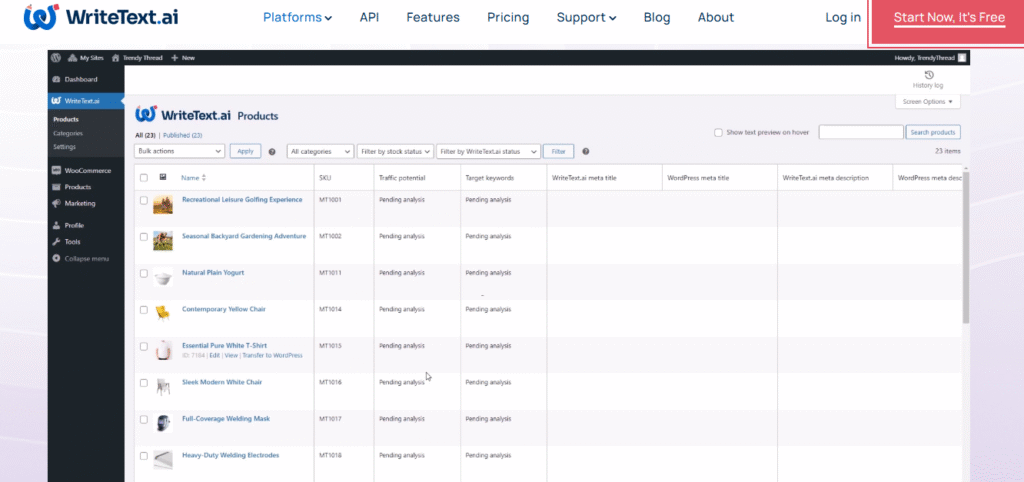The image size is (1024, 482).
Task: Click the Collapse menu sidebar icon
Action: (57, 258)
